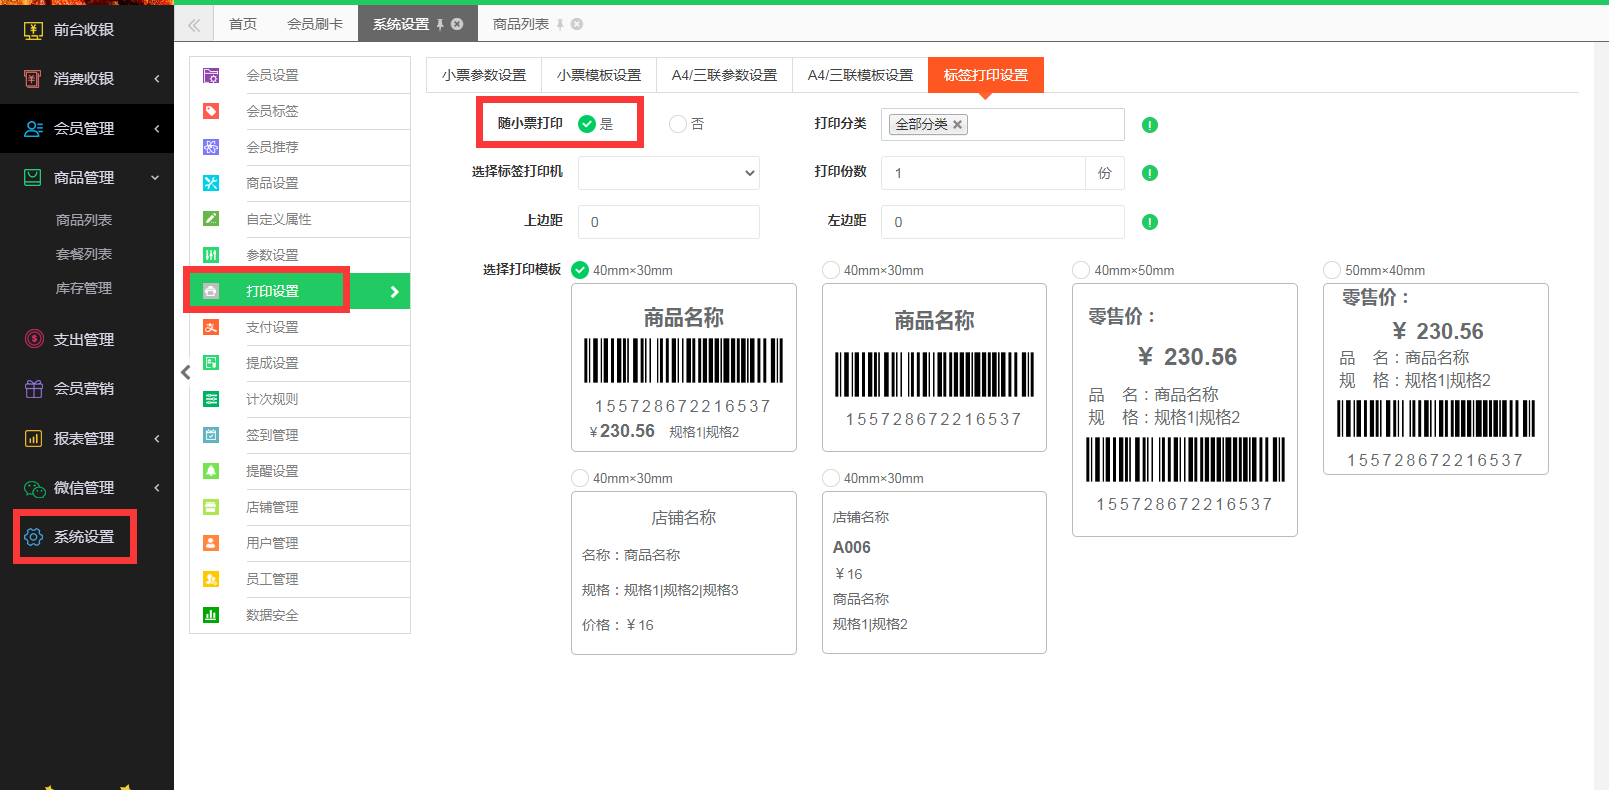Collapse 商品管理 sidebar menu arrow

[155, 178]
